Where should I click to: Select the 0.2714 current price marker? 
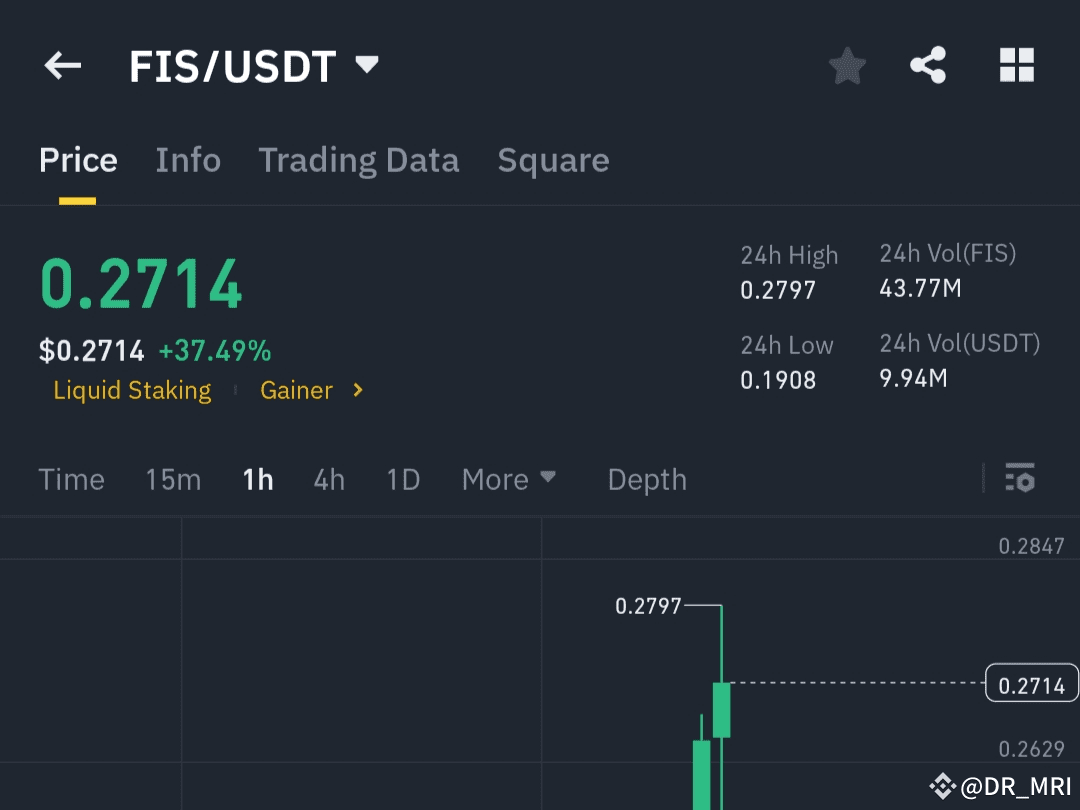(1031, 684)
